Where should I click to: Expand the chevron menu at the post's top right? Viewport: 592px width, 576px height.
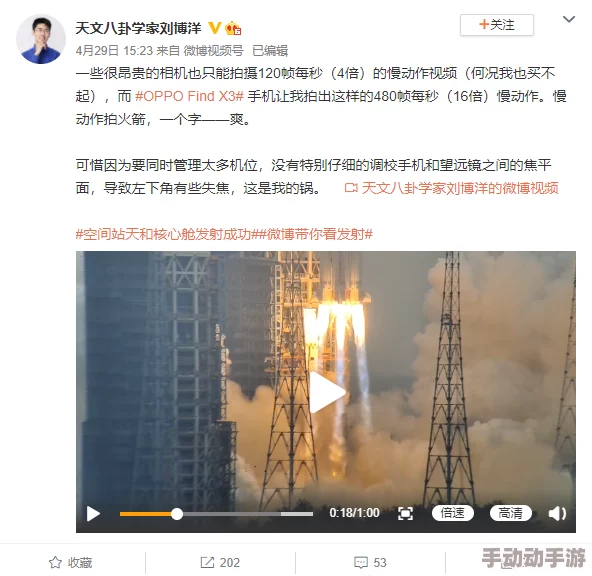coord(569,19)
